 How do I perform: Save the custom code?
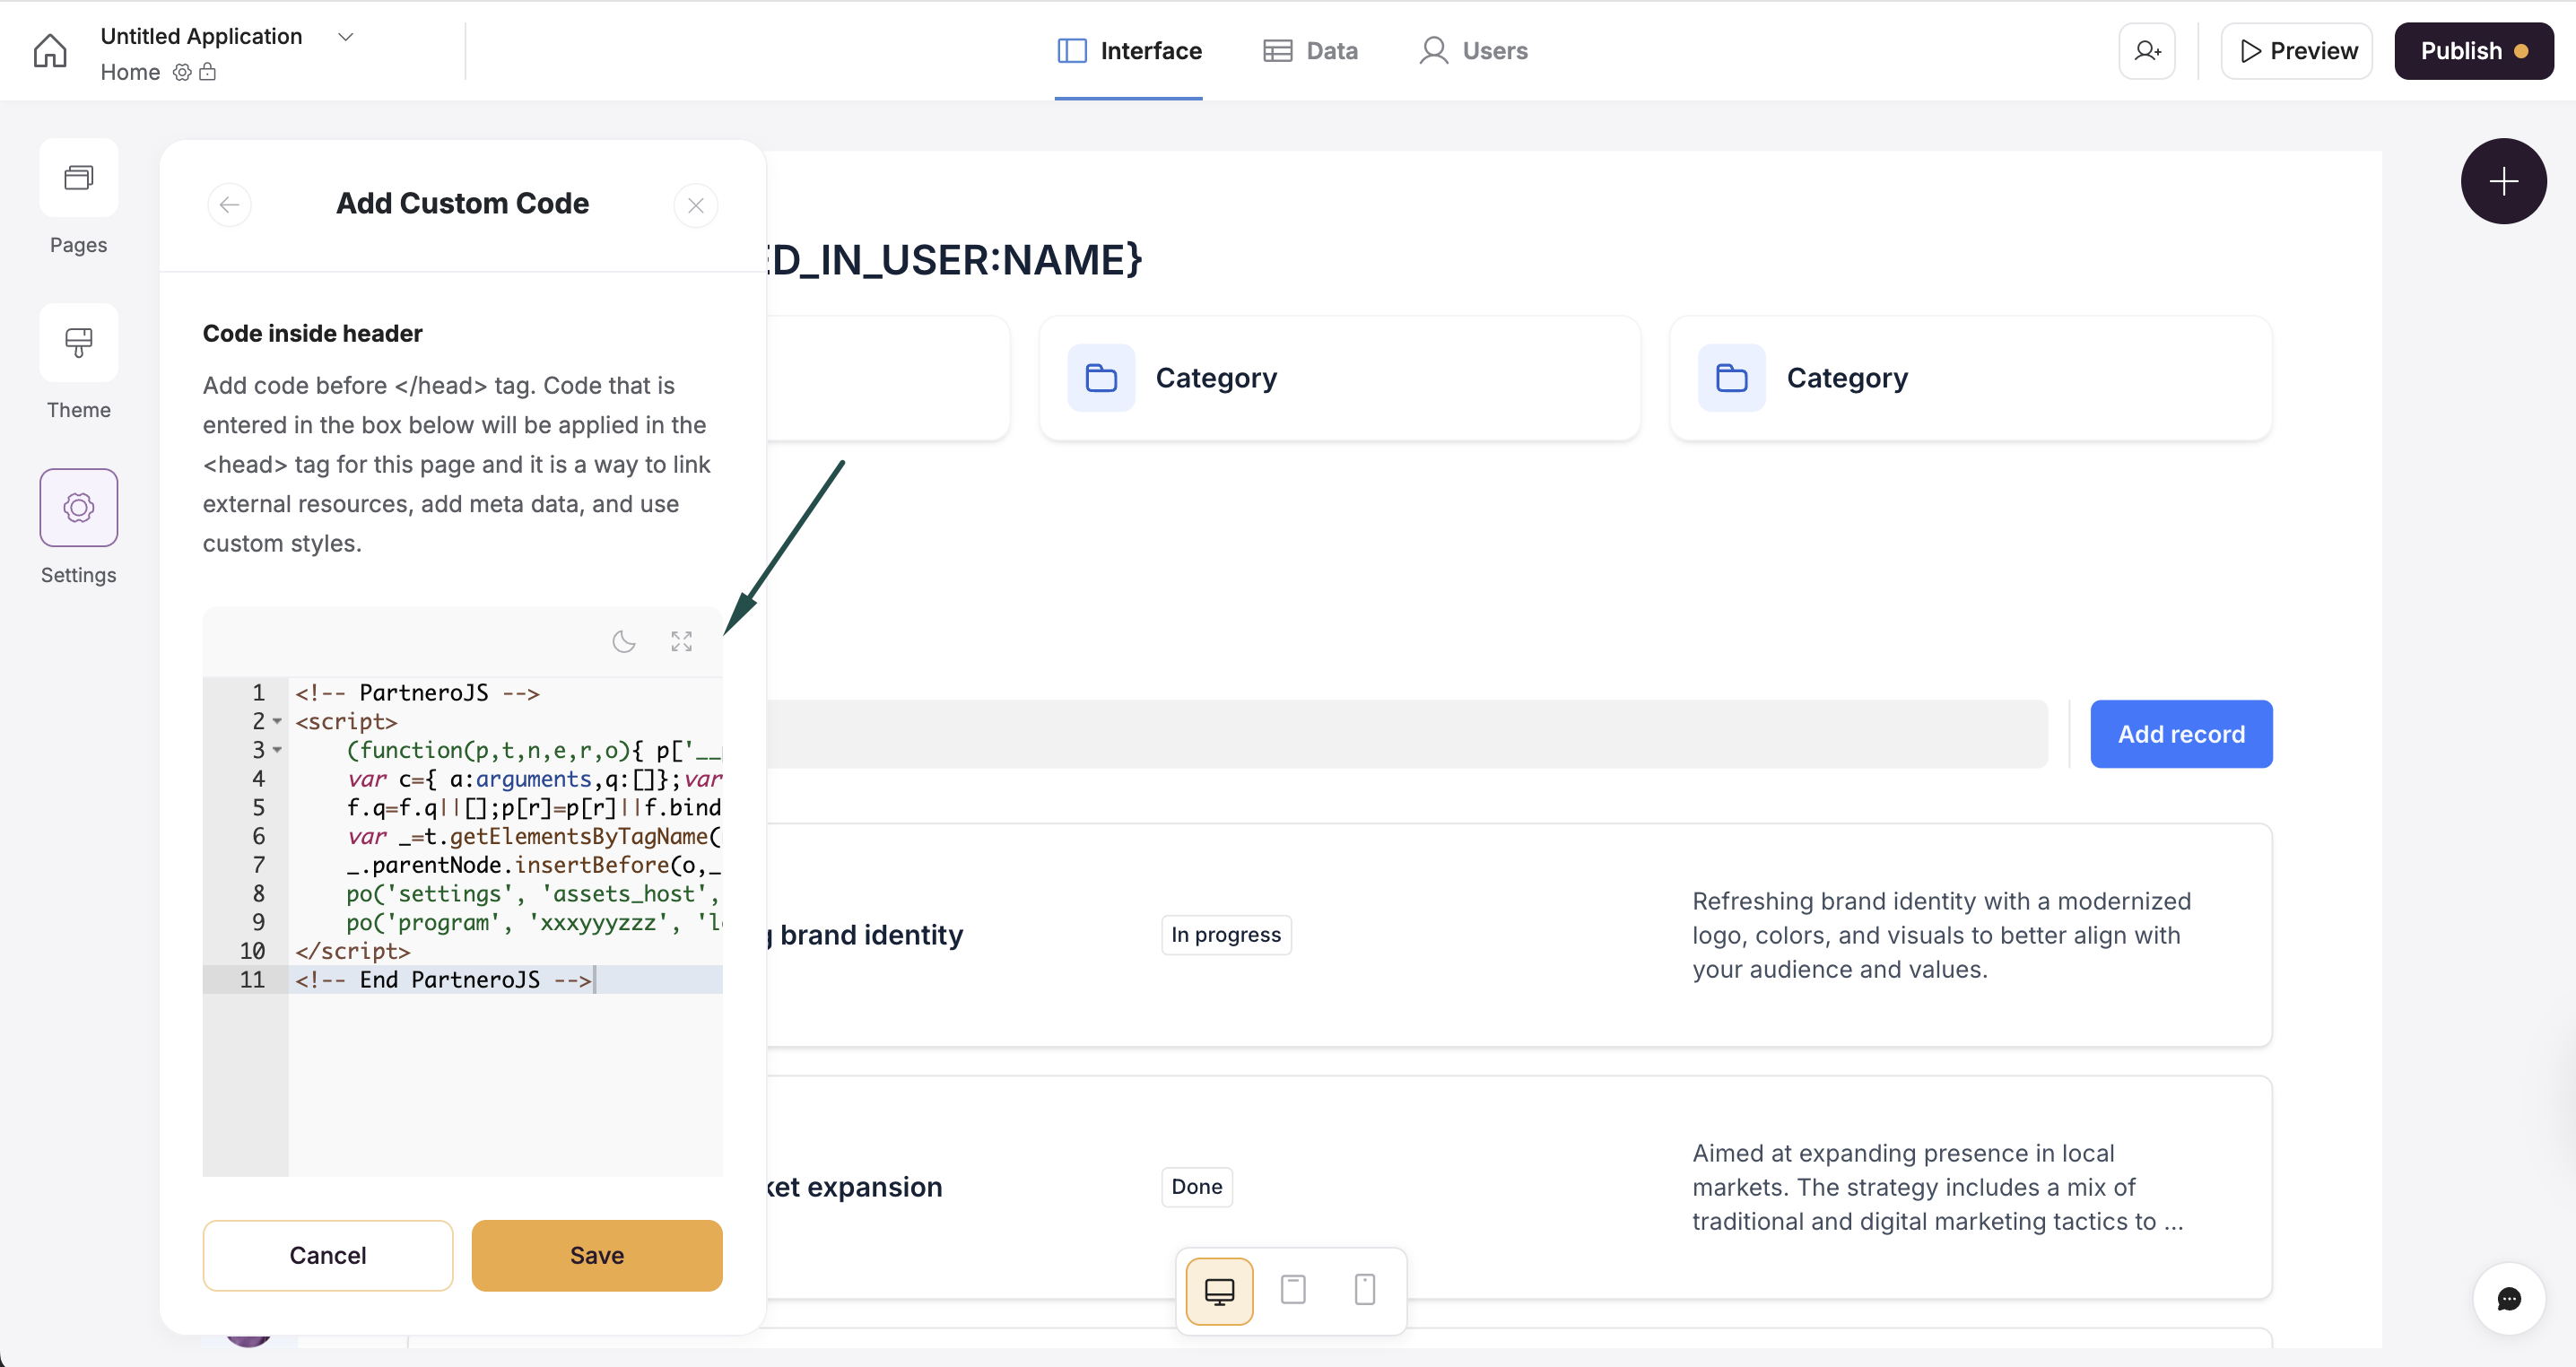click(597, 1255)
